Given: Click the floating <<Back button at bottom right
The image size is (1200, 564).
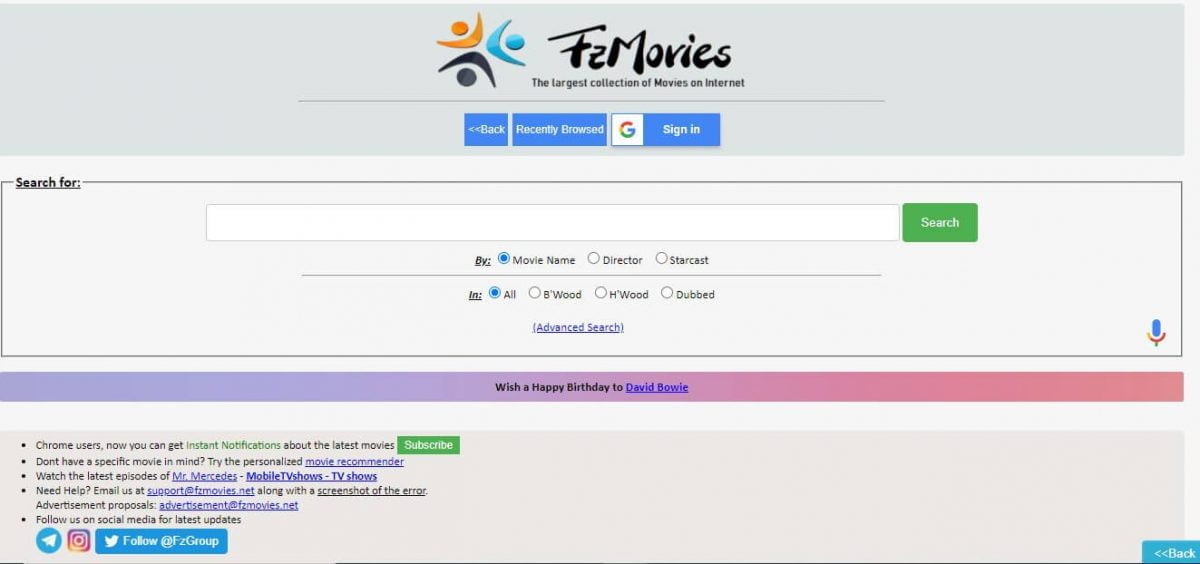Looking at the screenshot, I should [x=1171, y=552].
